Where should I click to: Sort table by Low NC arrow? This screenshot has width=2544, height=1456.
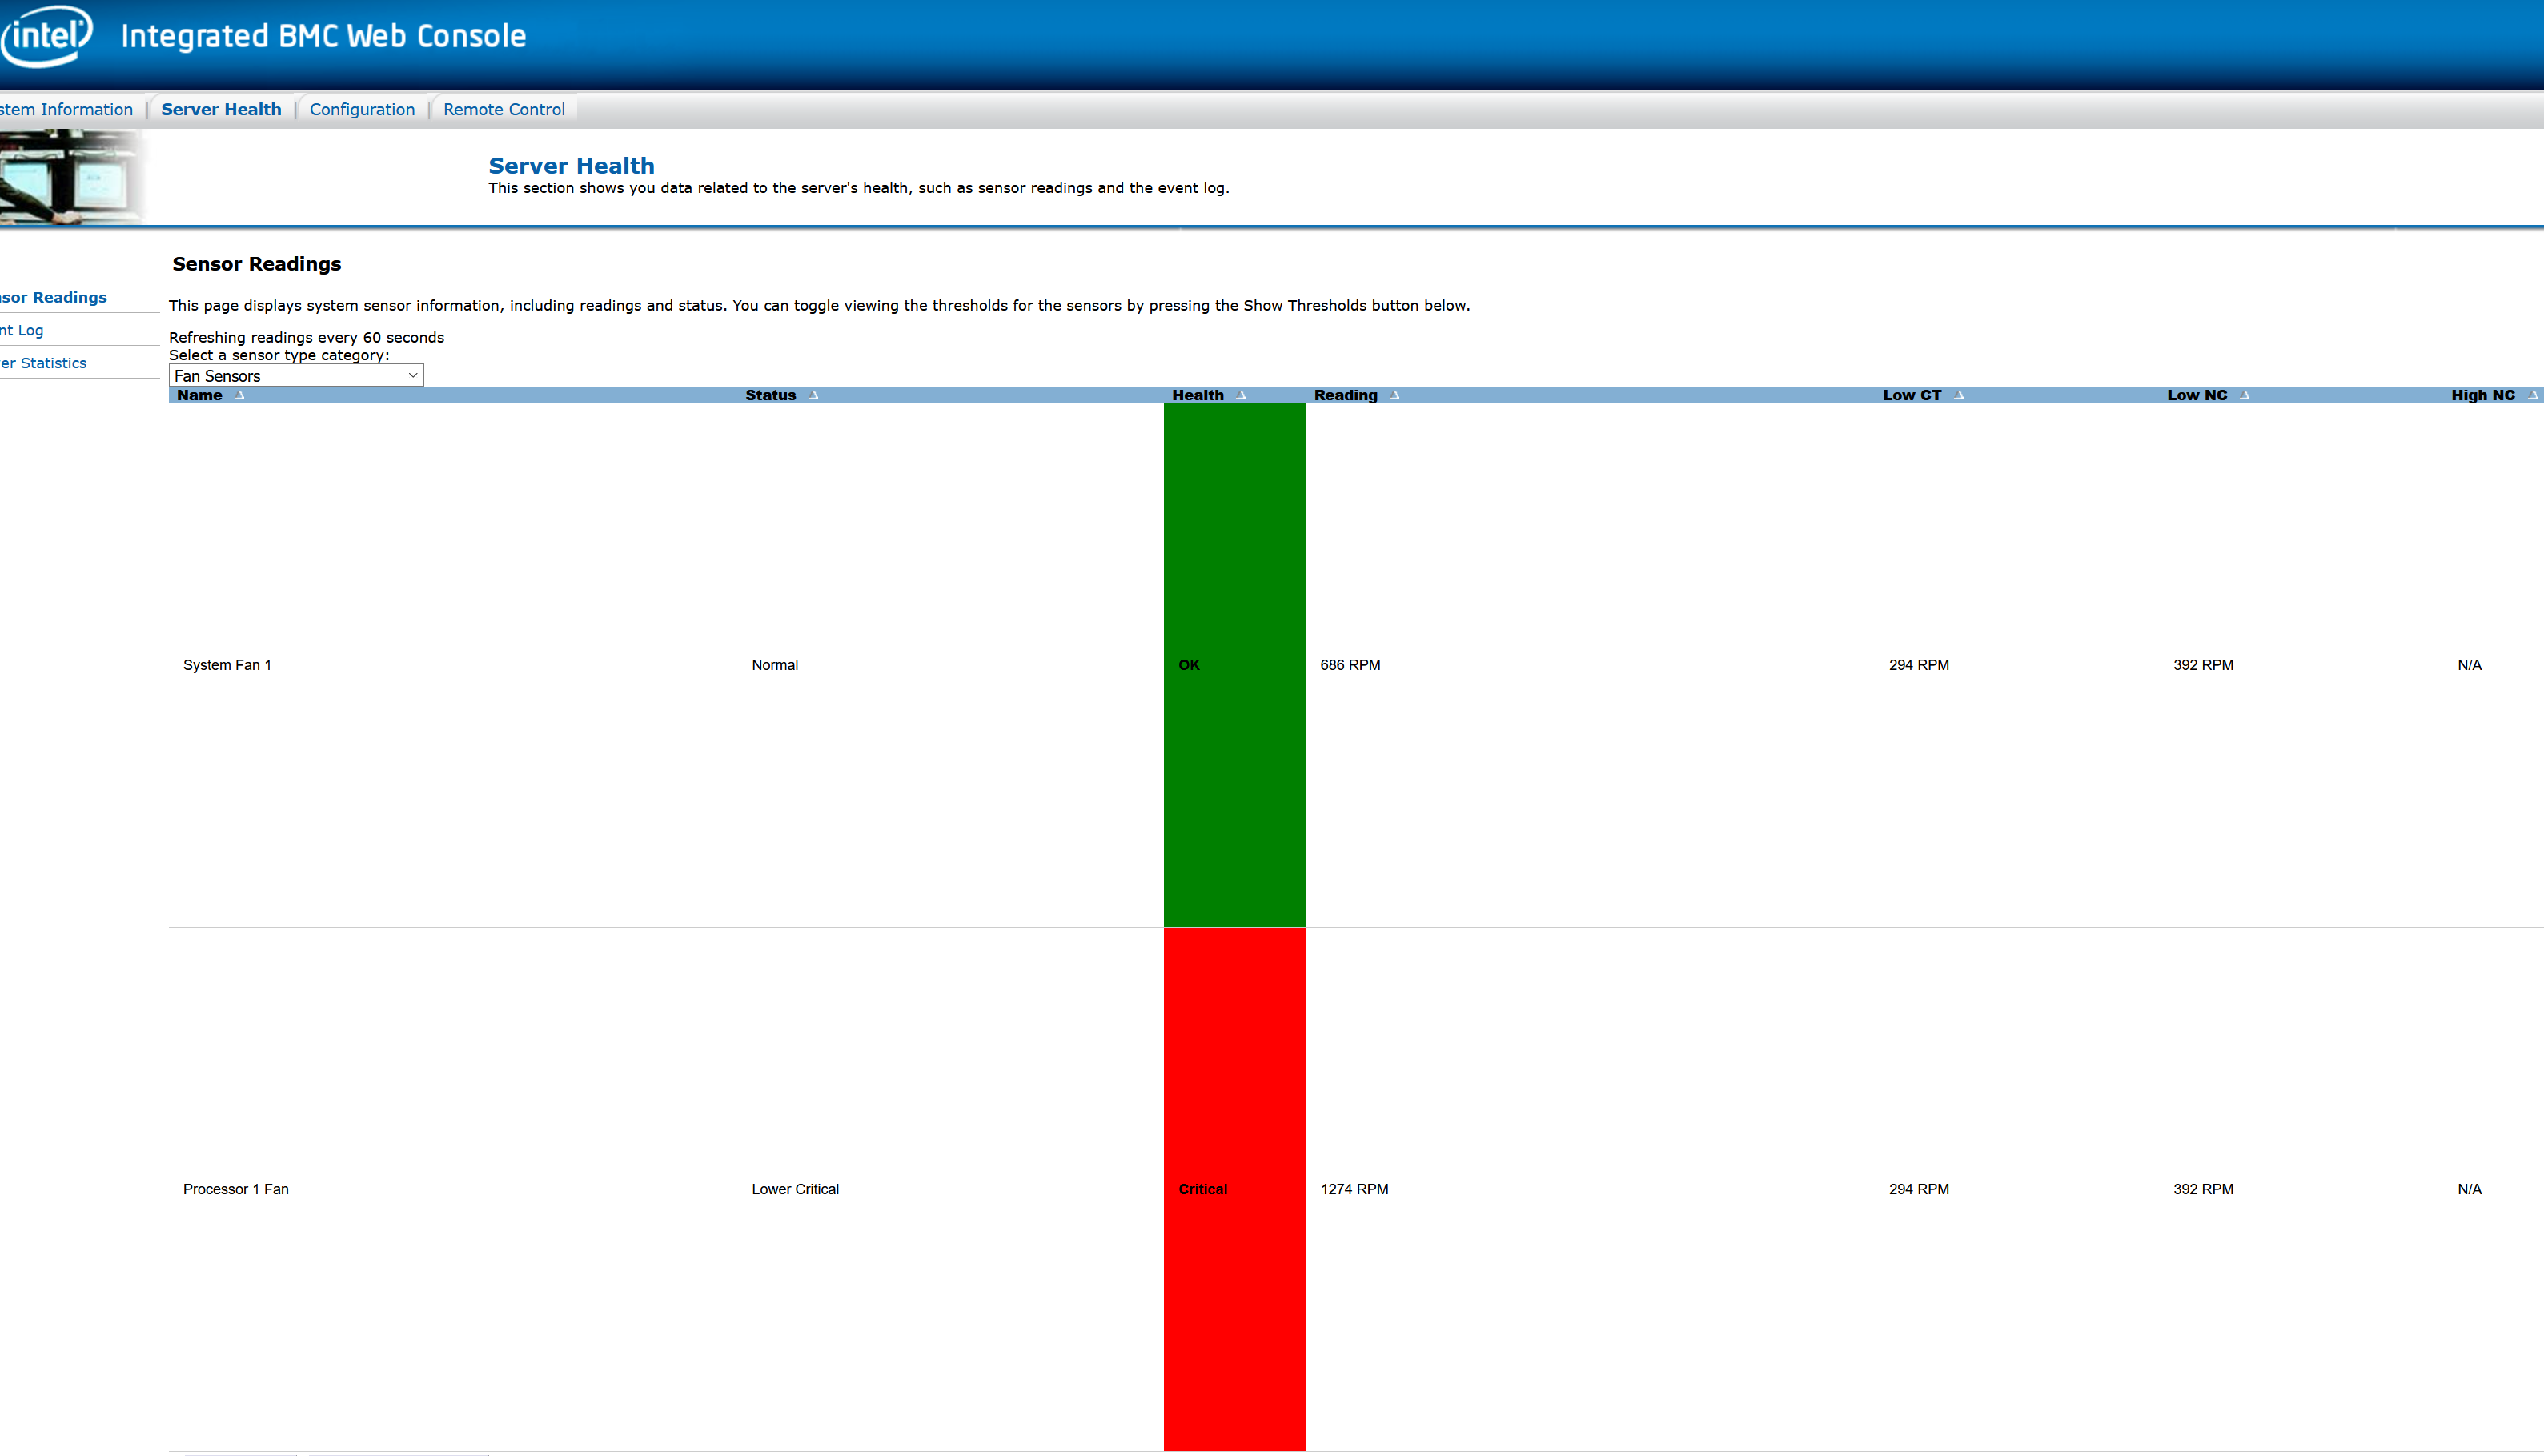click(2244, 395)
